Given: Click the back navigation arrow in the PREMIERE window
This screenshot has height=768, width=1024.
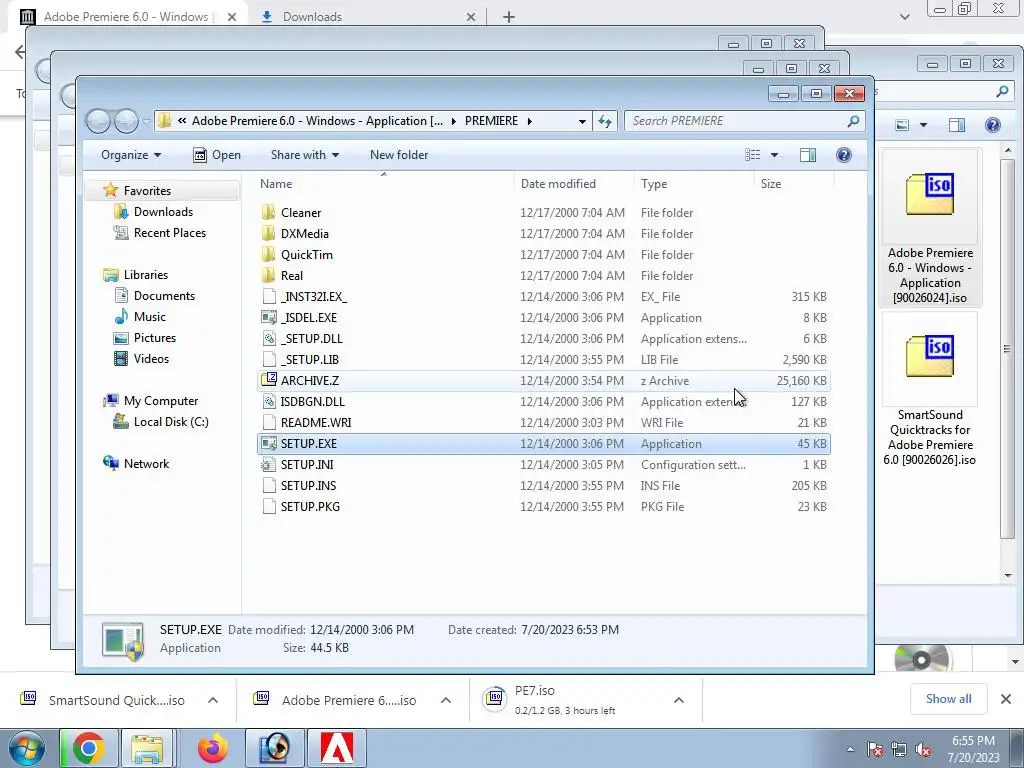Looking at the screenshot, I should click(x=98, y=121).
